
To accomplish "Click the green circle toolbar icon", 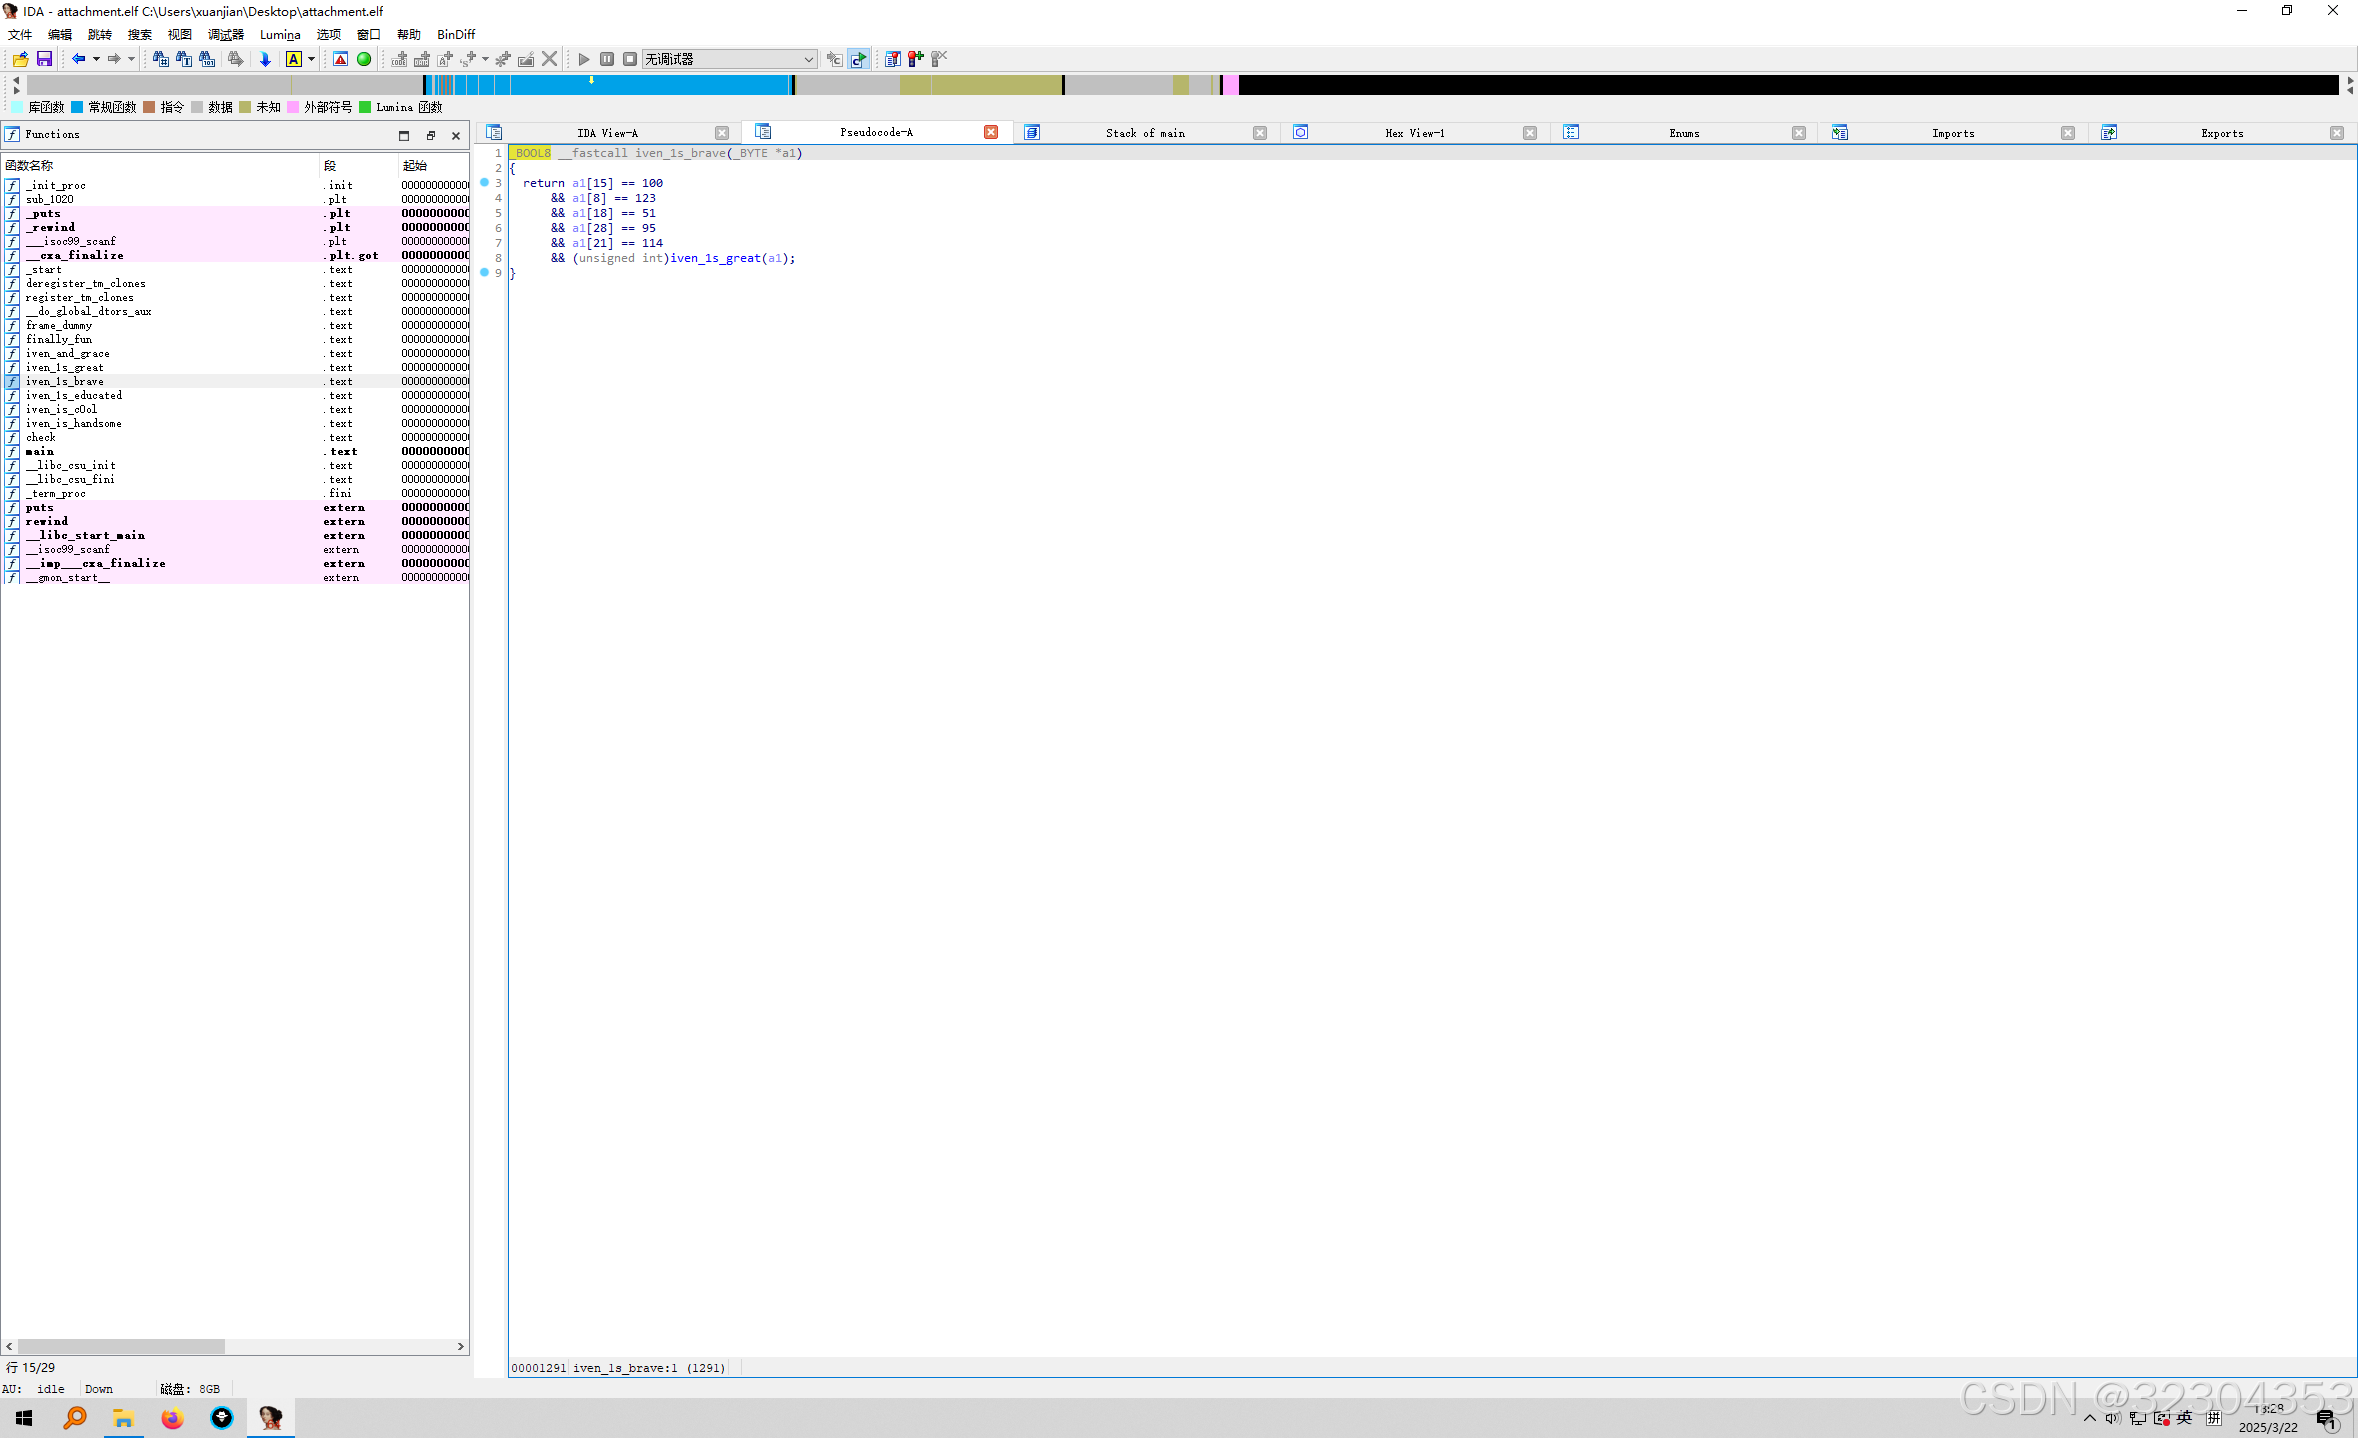I will click(364, 59).
